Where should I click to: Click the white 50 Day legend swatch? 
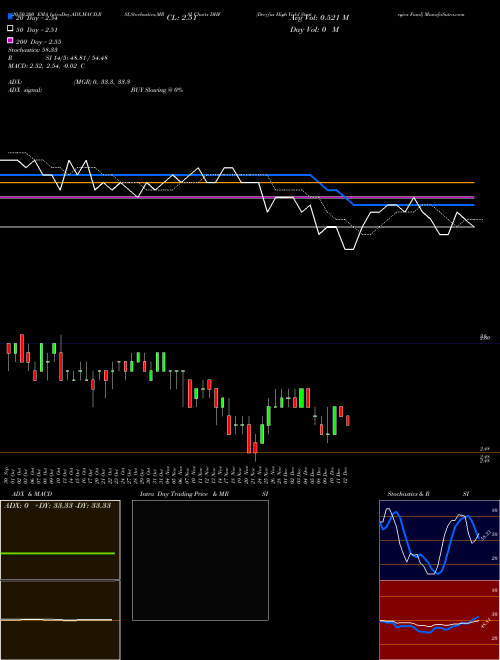coord(11,29)
